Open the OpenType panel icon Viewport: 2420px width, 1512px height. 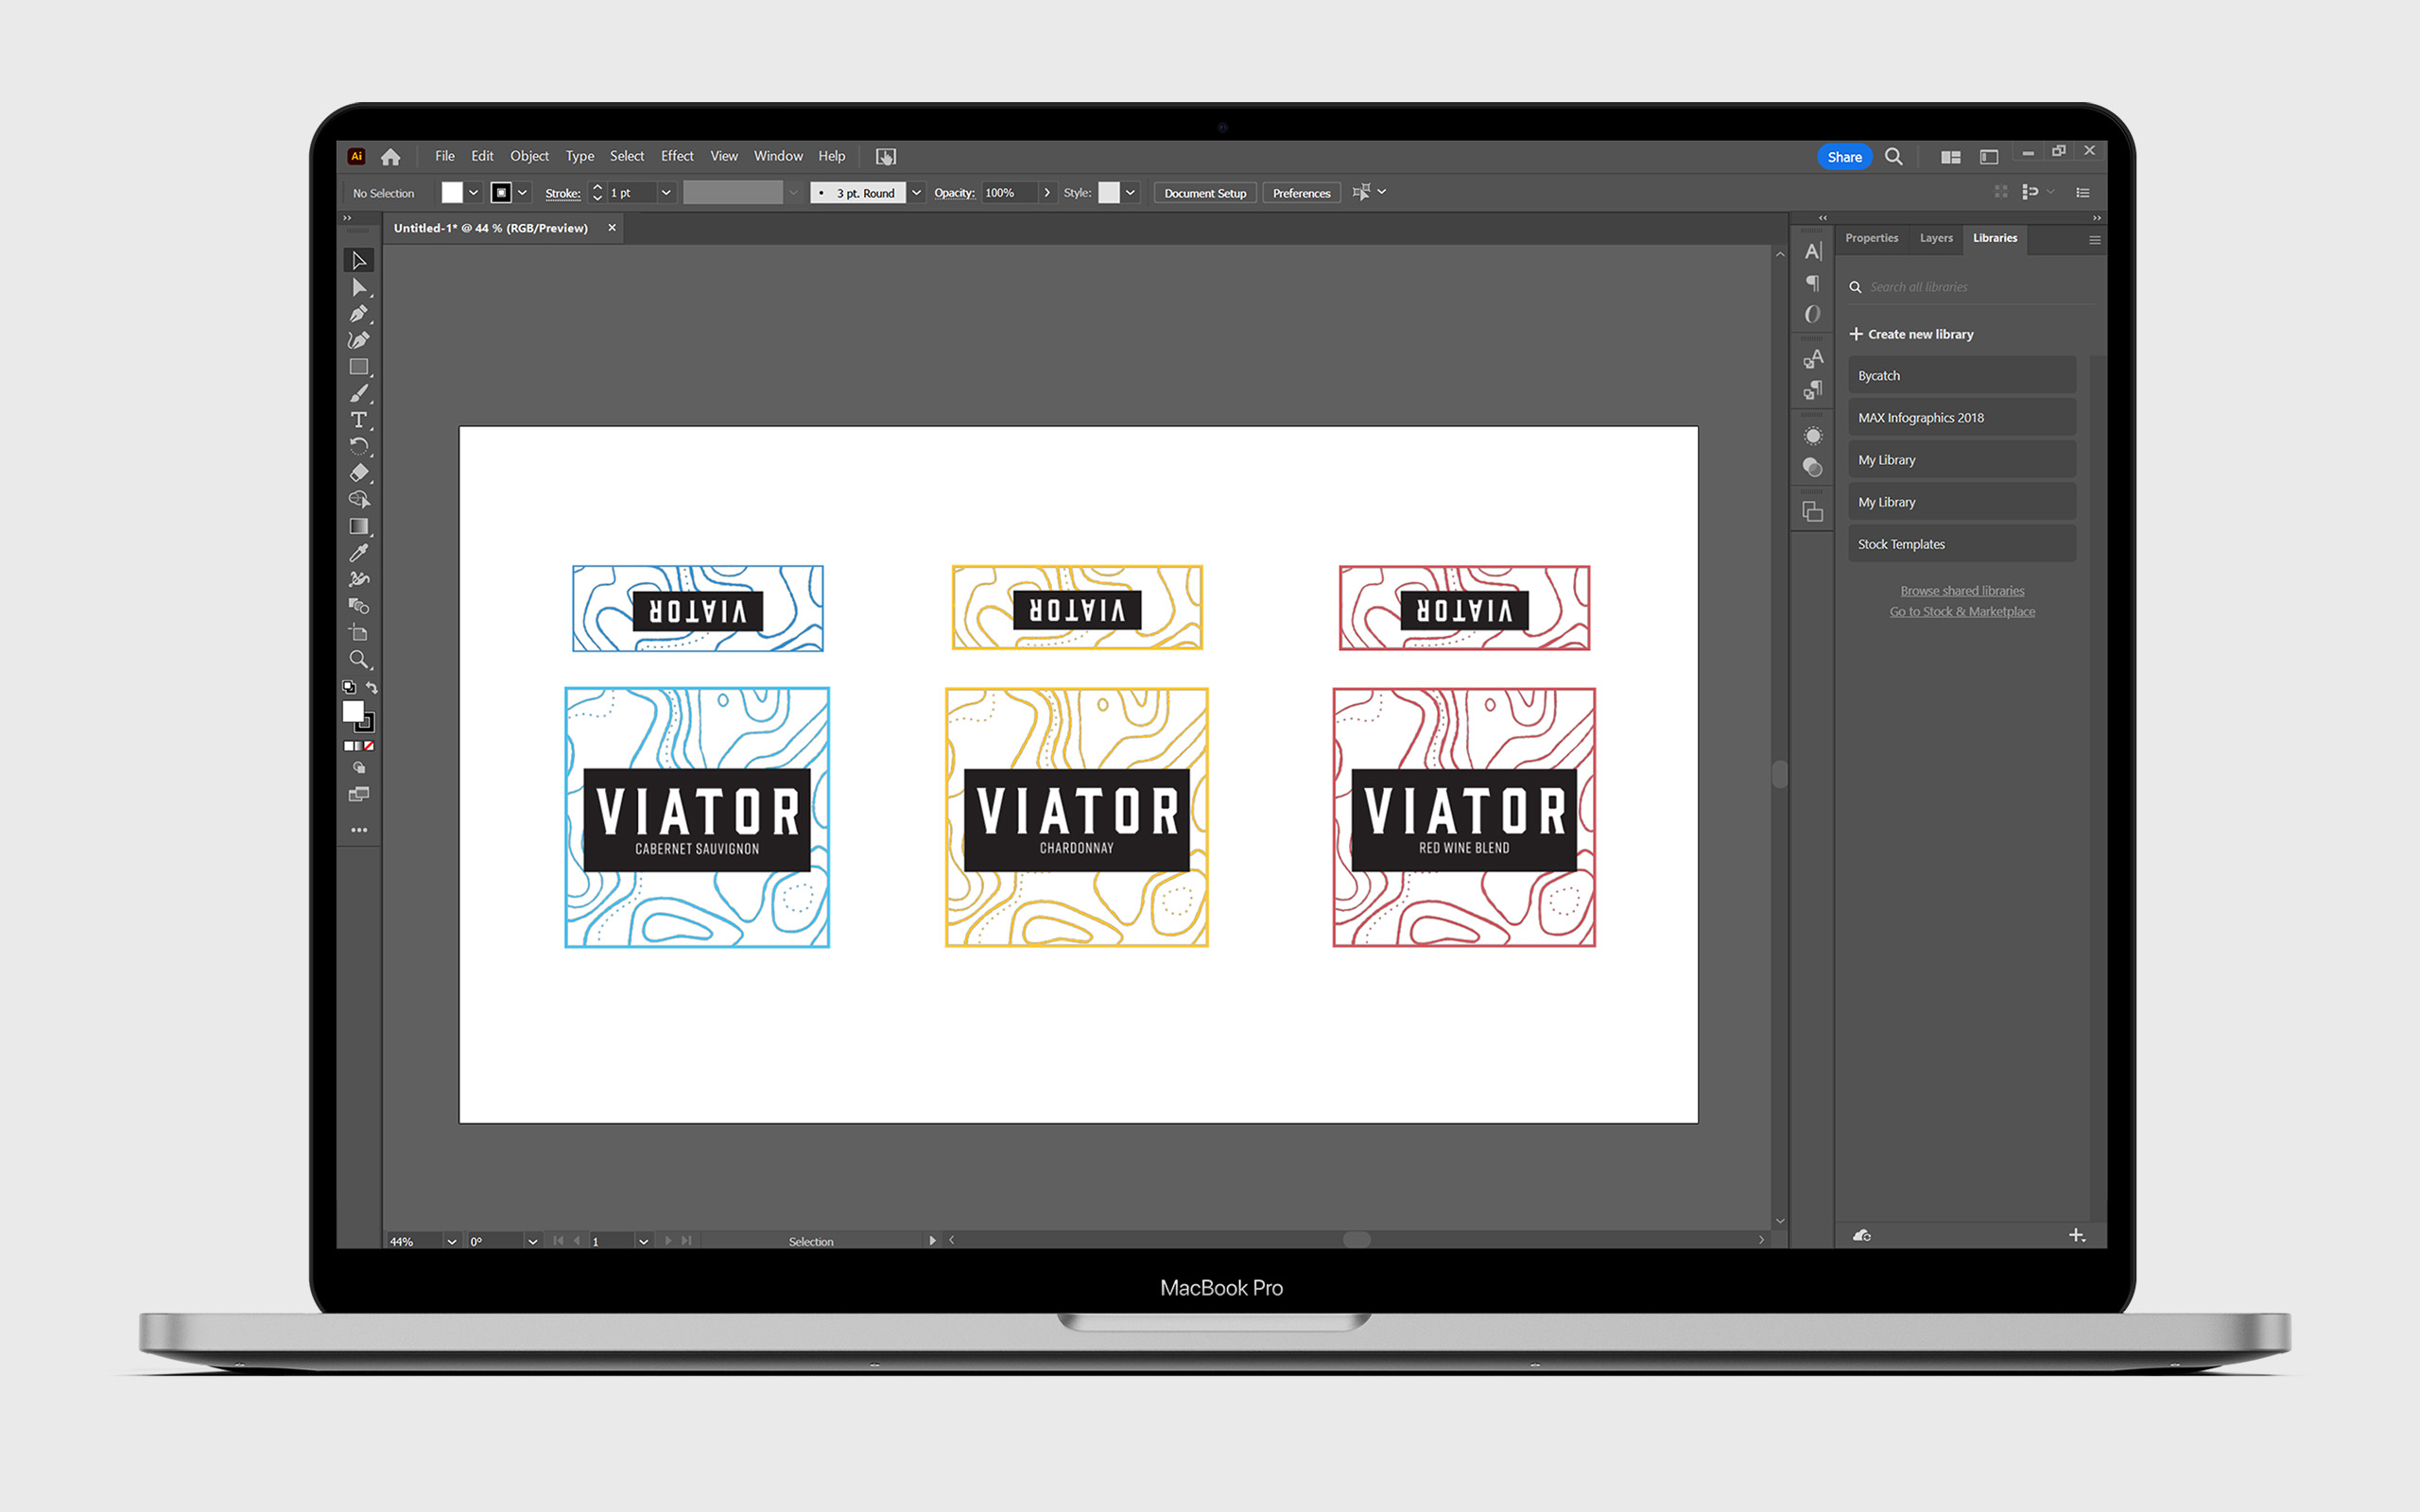click(1813, 314)
